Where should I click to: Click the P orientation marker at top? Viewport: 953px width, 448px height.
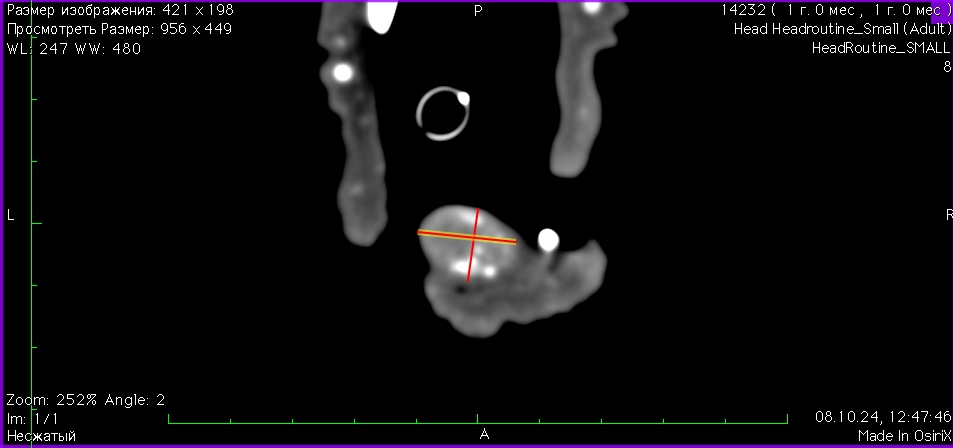tap(477, 10)
